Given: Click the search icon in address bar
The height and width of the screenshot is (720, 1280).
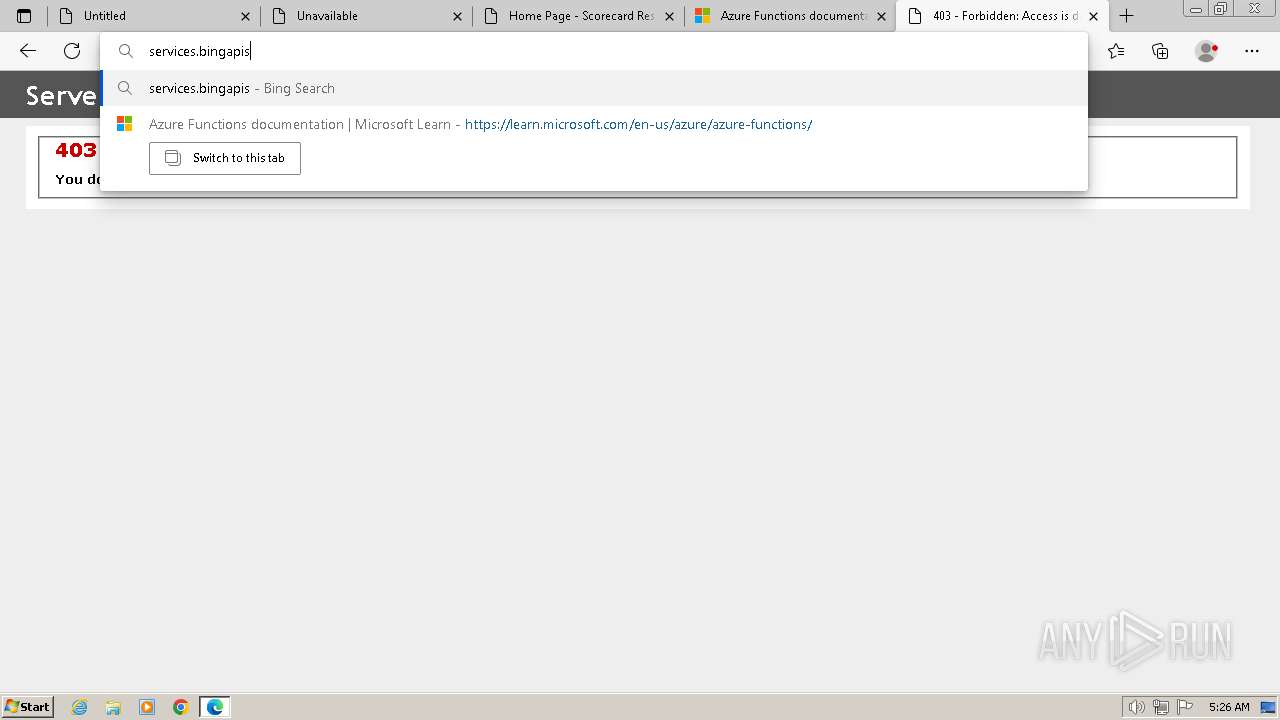Looking at the screenshot, I should 125,51.
